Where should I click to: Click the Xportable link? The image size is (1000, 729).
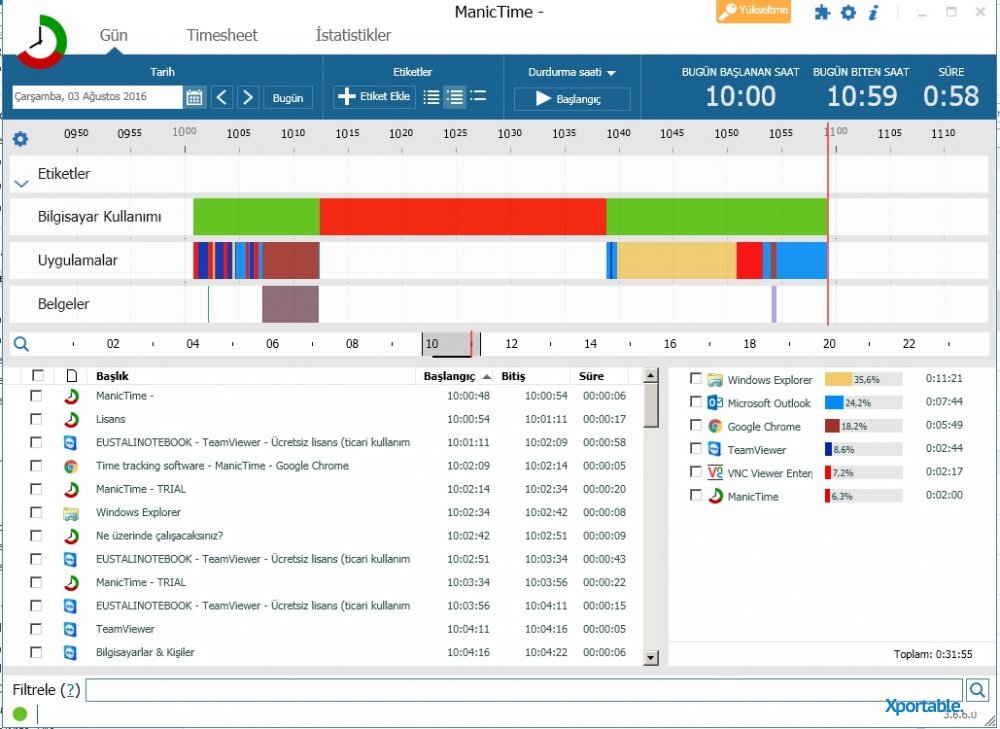(923, 706)
